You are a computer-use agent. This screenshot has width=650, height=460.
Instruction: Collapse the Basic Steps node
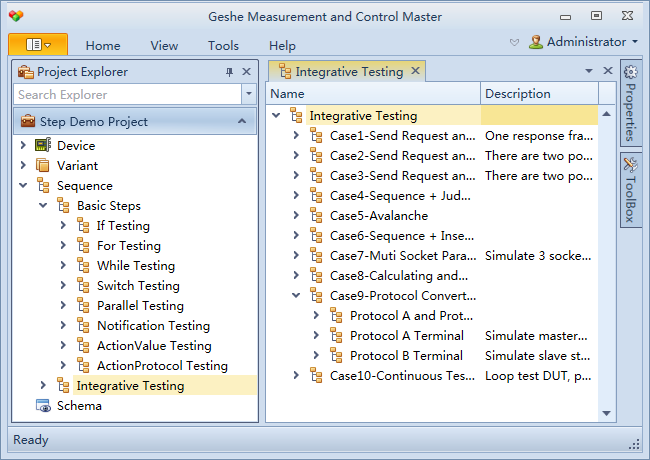pos(43,205)
